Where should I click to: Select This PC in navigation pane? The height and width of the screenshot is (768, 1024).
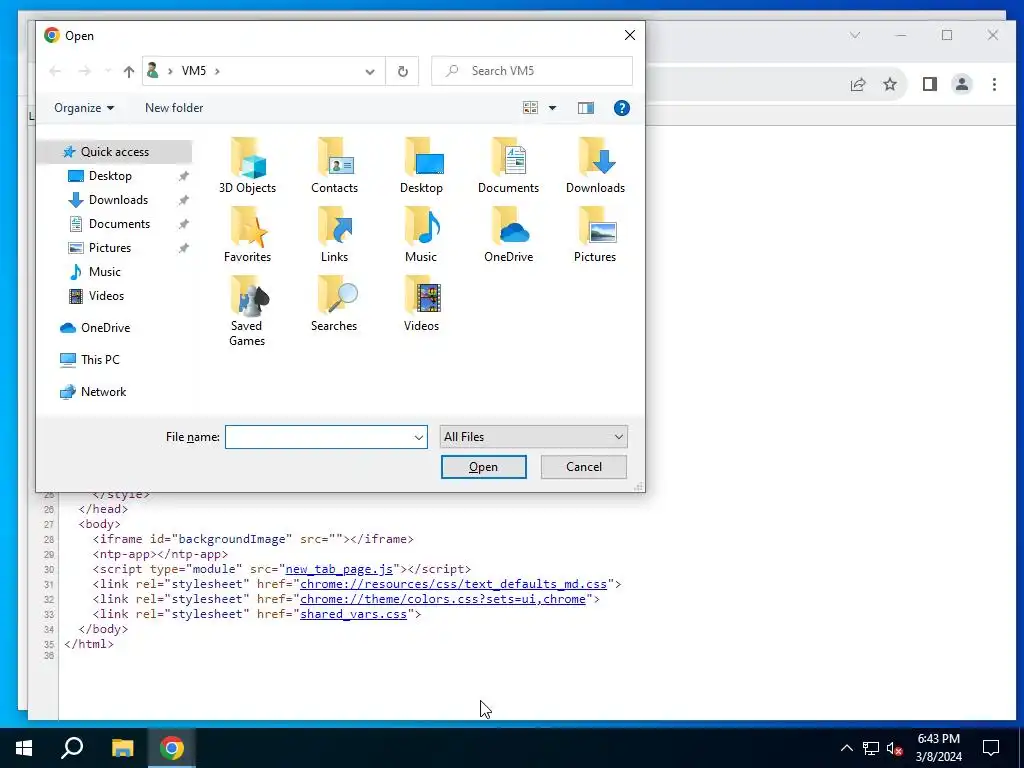pyautogui.click(x=100, y=360)
